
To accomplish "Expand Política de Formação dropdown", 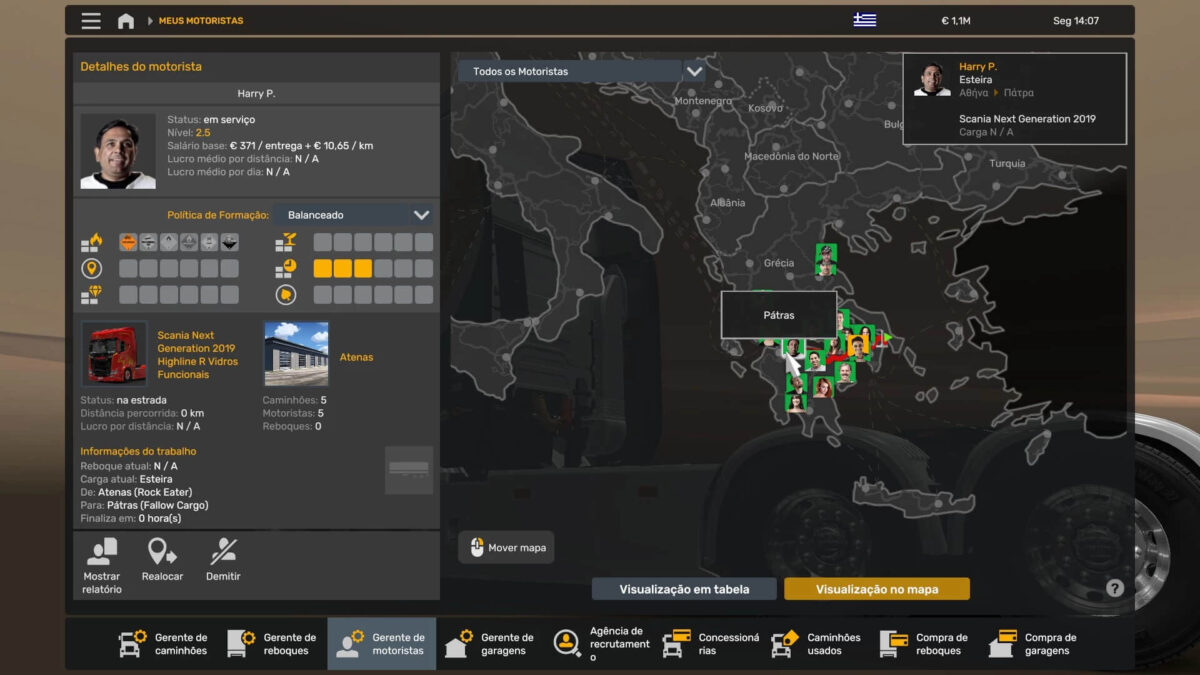I will 356,215.
